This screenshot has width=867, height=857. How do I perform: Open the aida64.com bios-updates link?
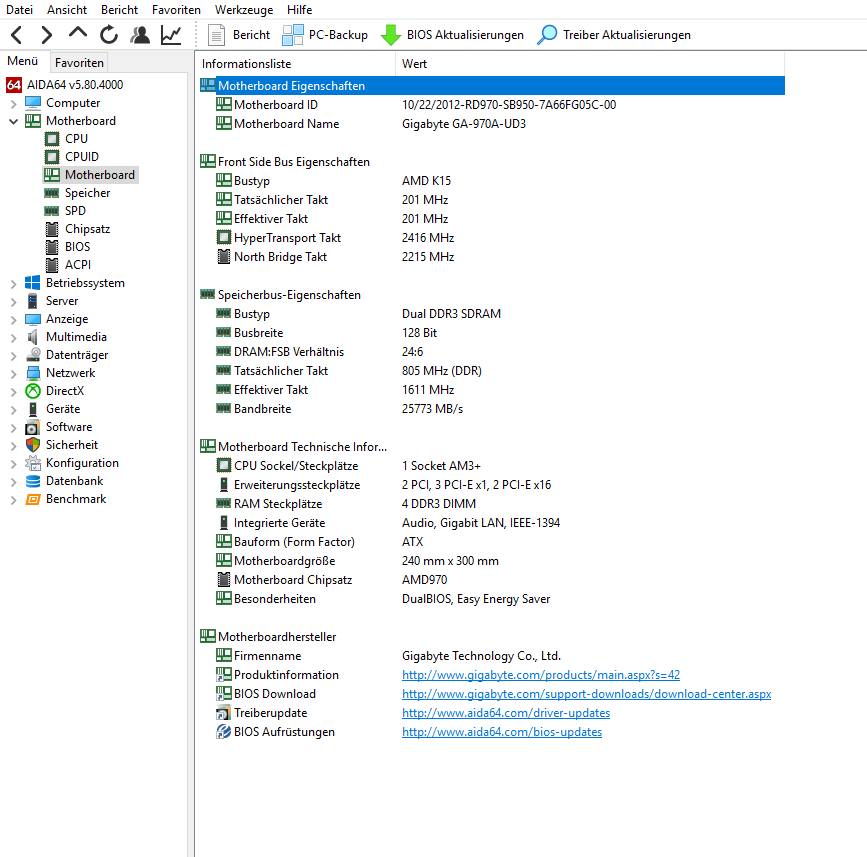502,731
